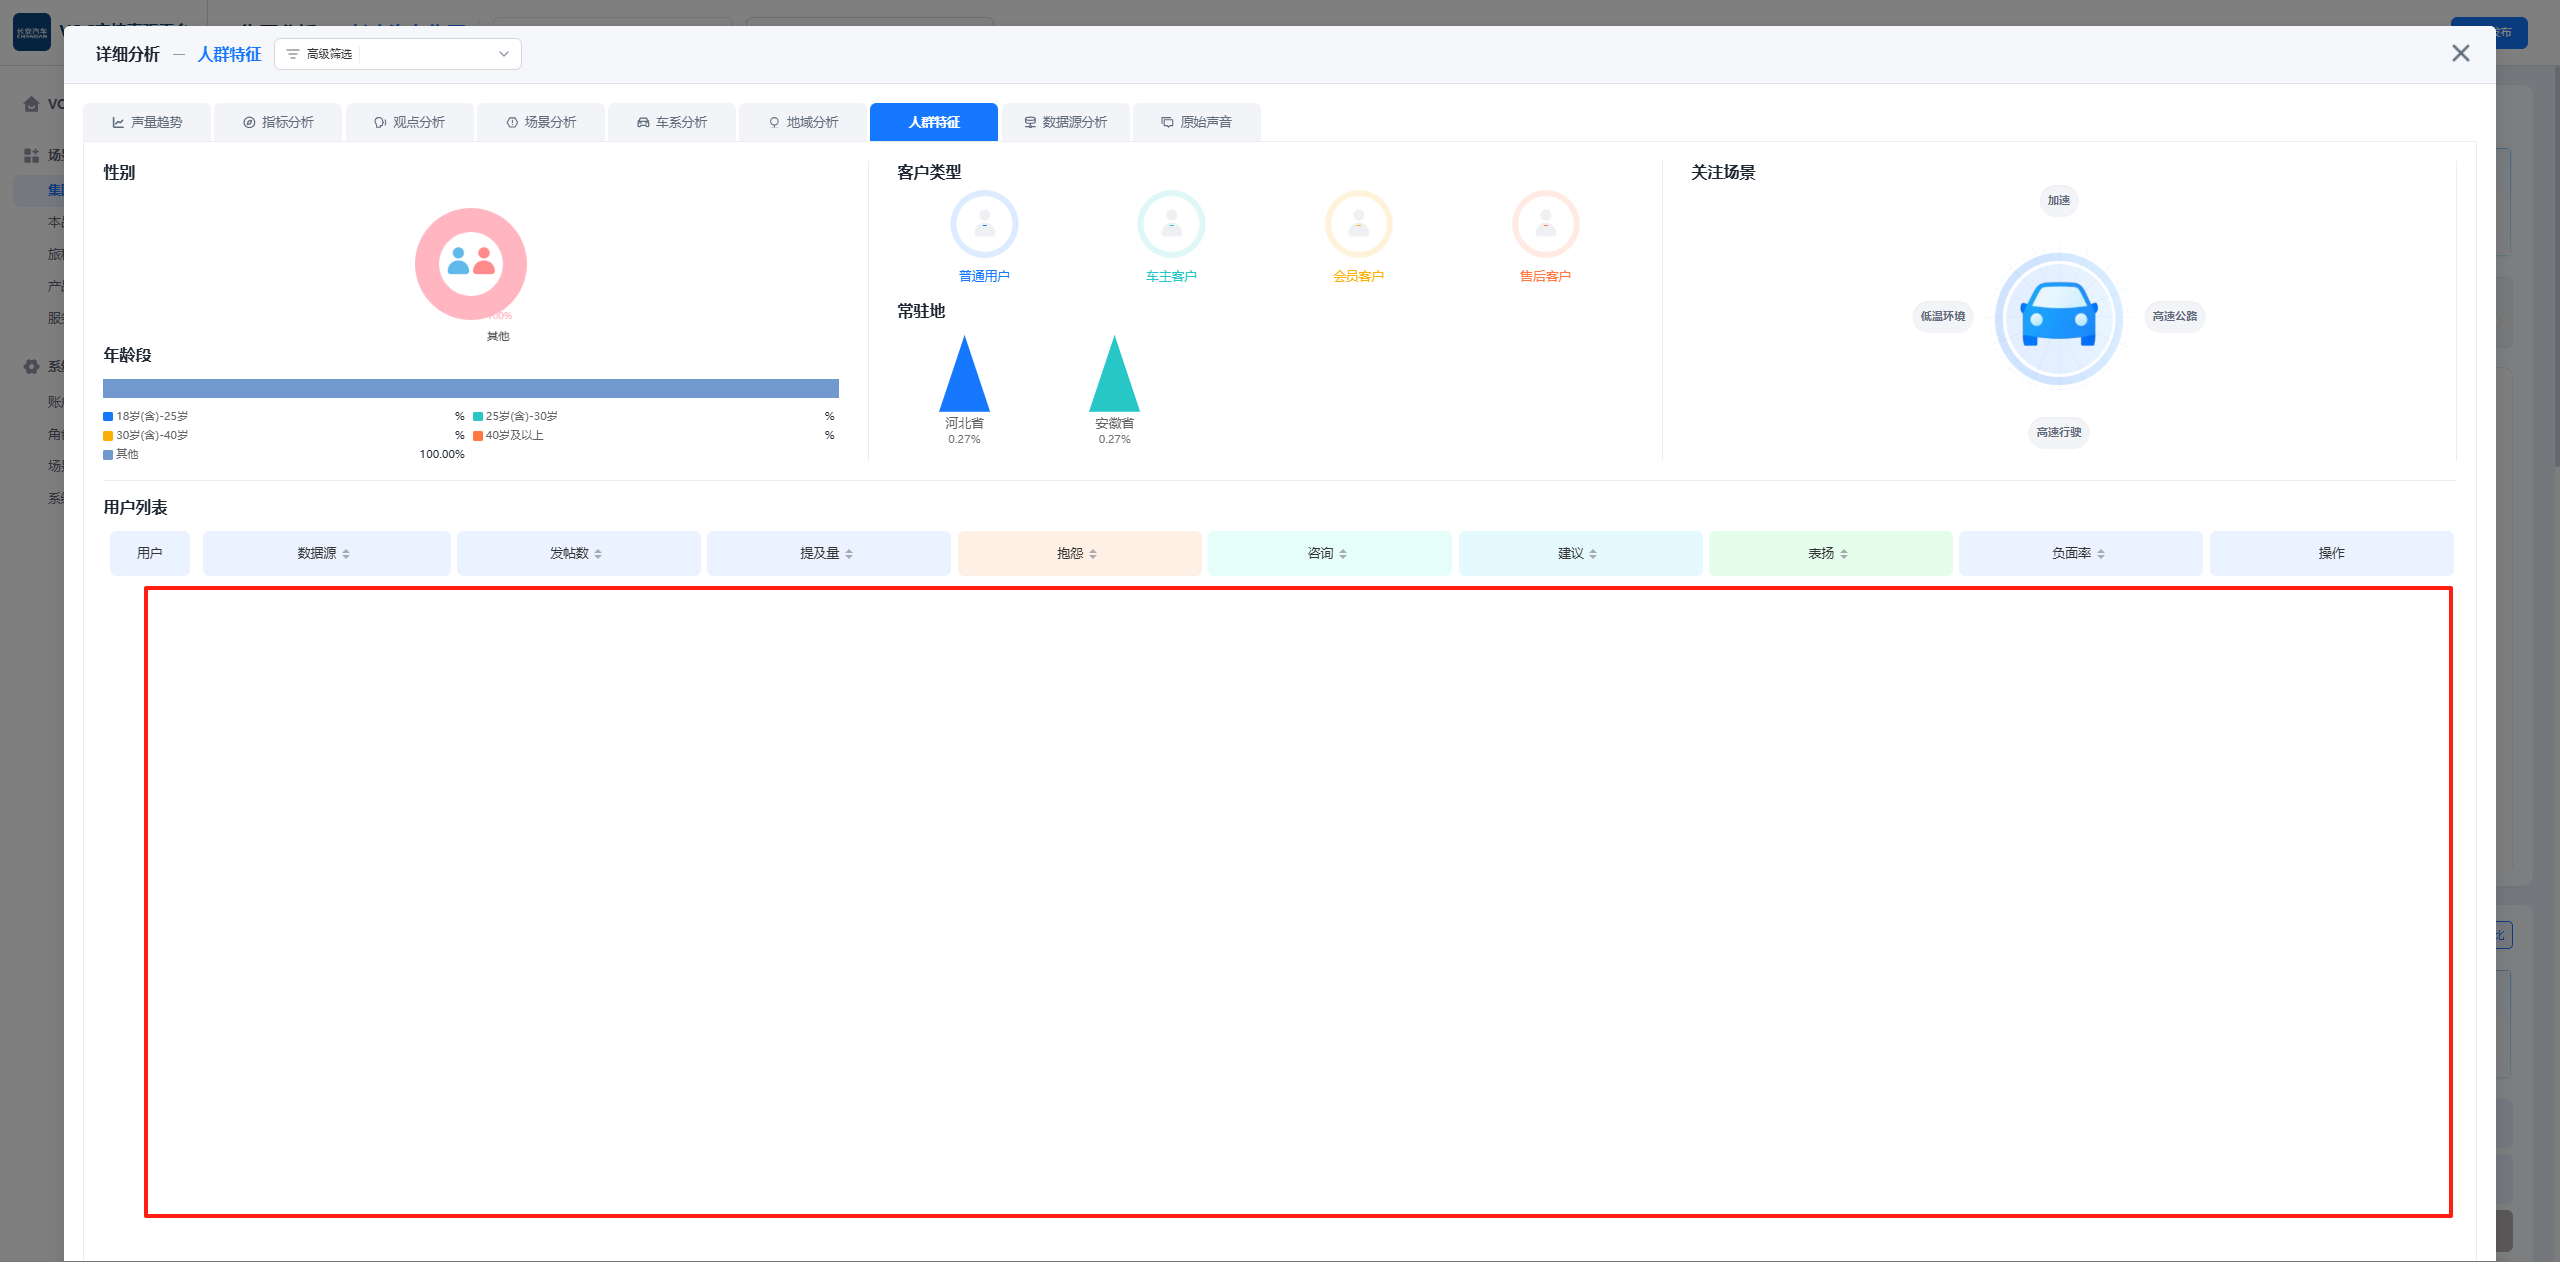Close the 详细分析 dialog
The image size is (2560, 1262).
(x=2460, y=53)
